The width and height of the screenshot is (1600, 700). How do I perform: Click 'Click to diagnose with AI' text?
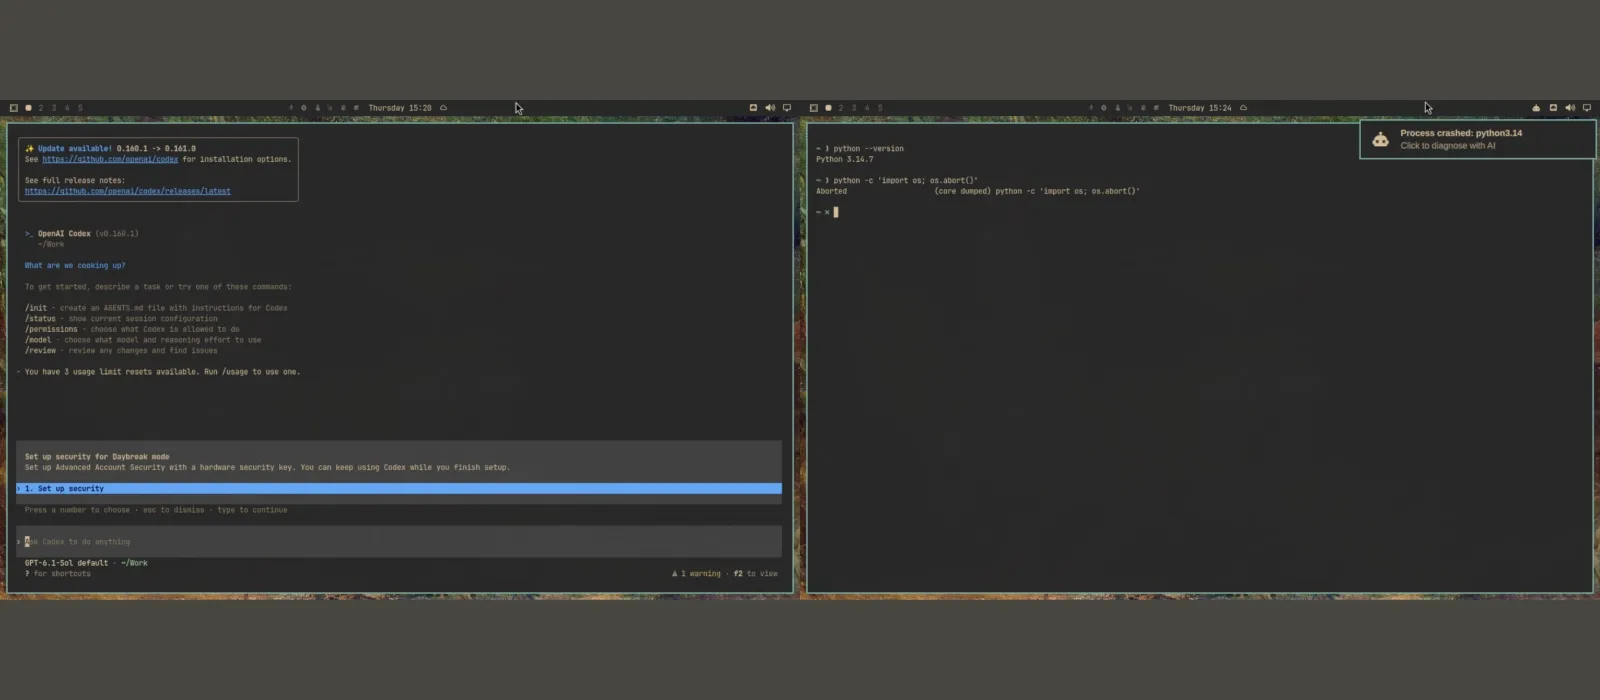coord(1447,146)
